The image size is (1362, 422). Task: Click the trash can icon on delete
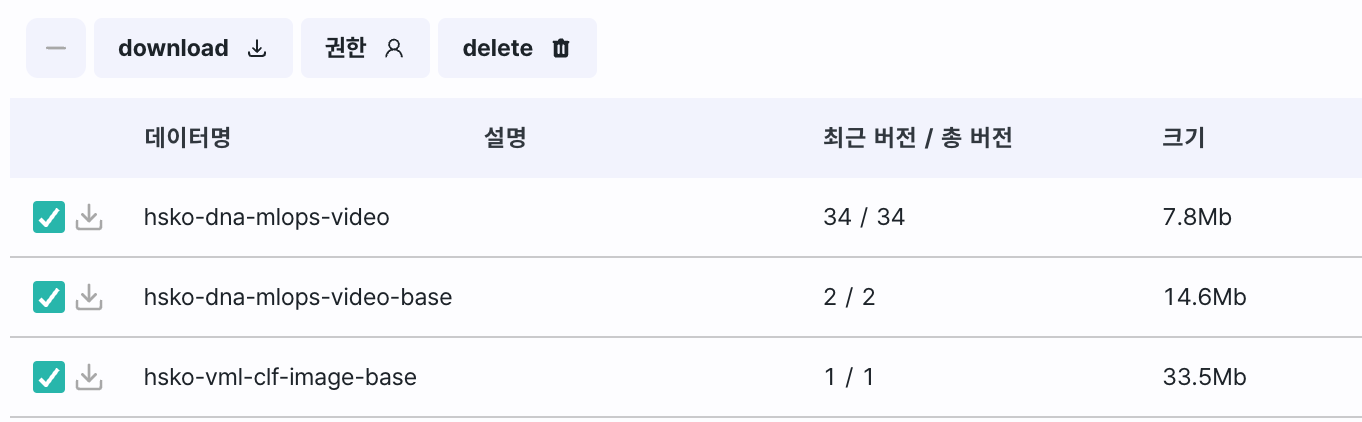click(x=561, y=48)
